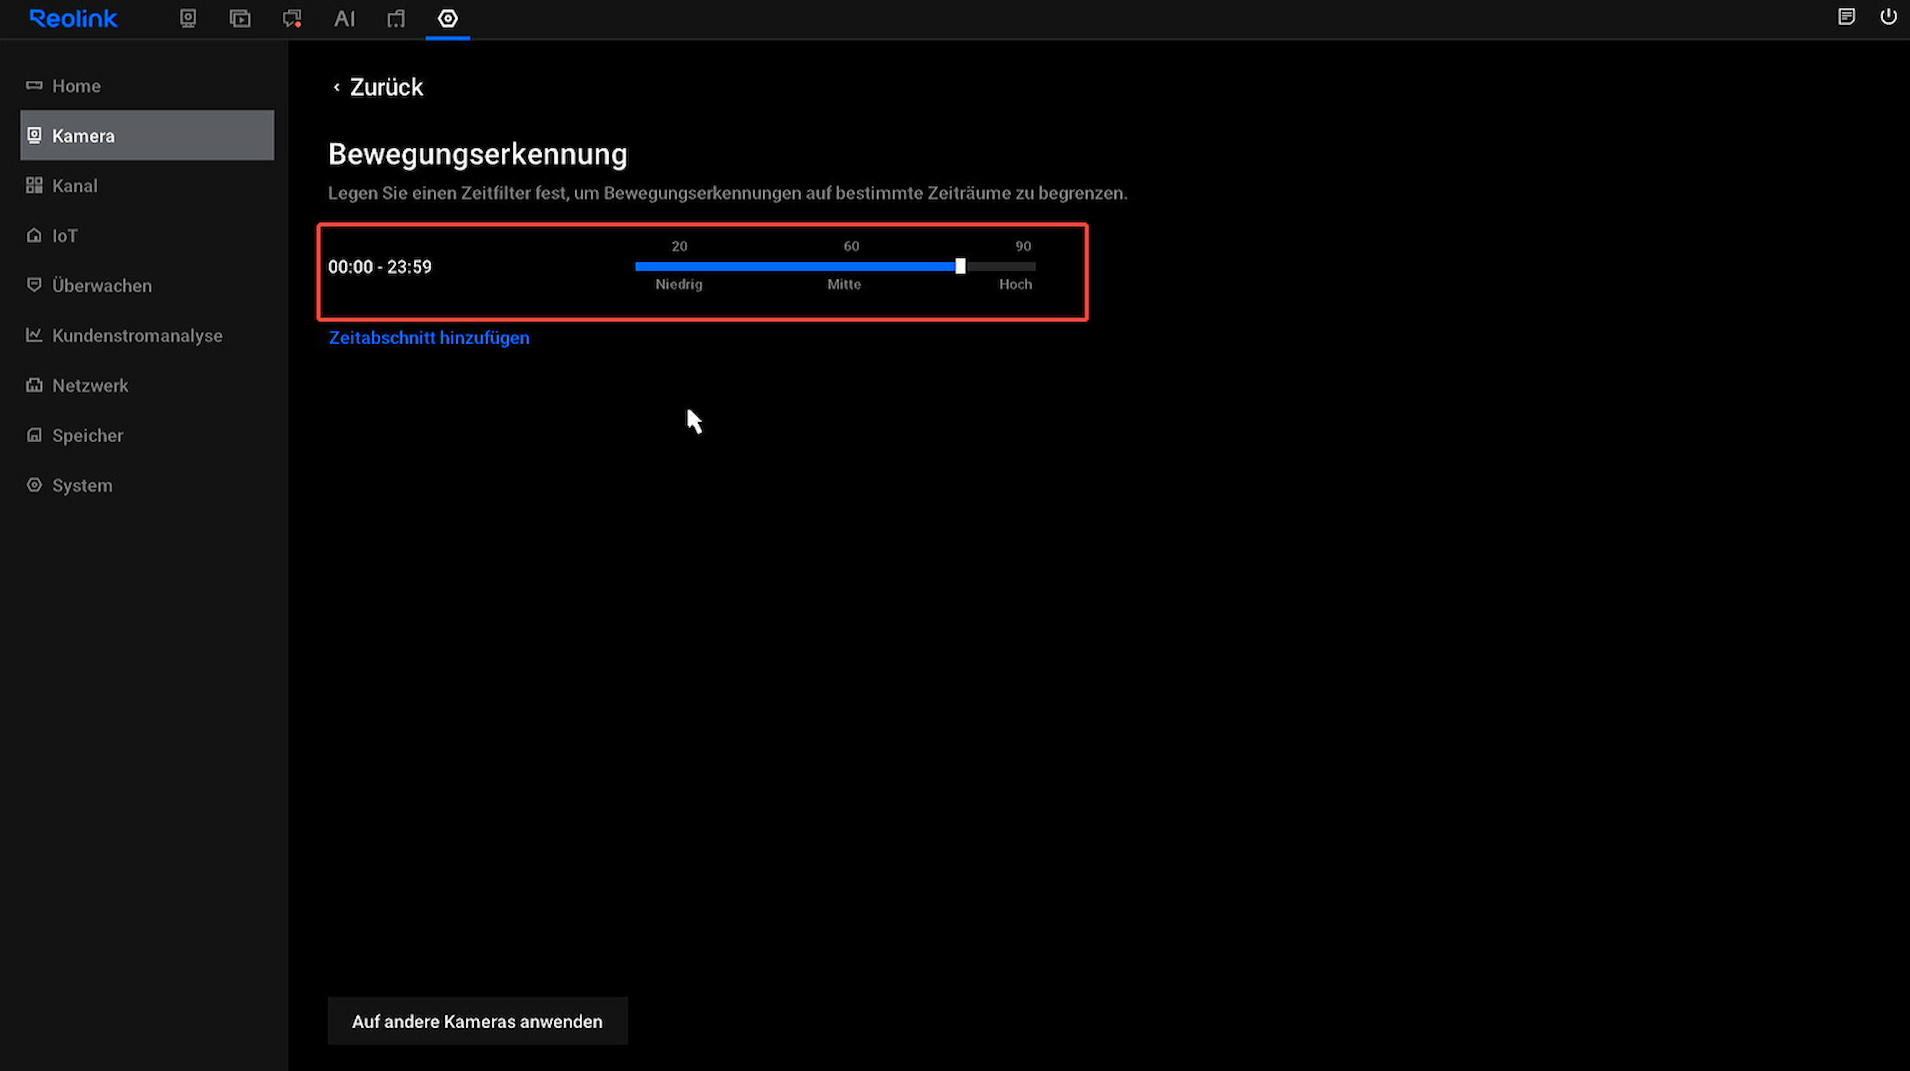Image resolution: width=1910 pixels, height=1071 pixels.
Task: Click the 00:00 - 23:59 time range
Action: 380,267
